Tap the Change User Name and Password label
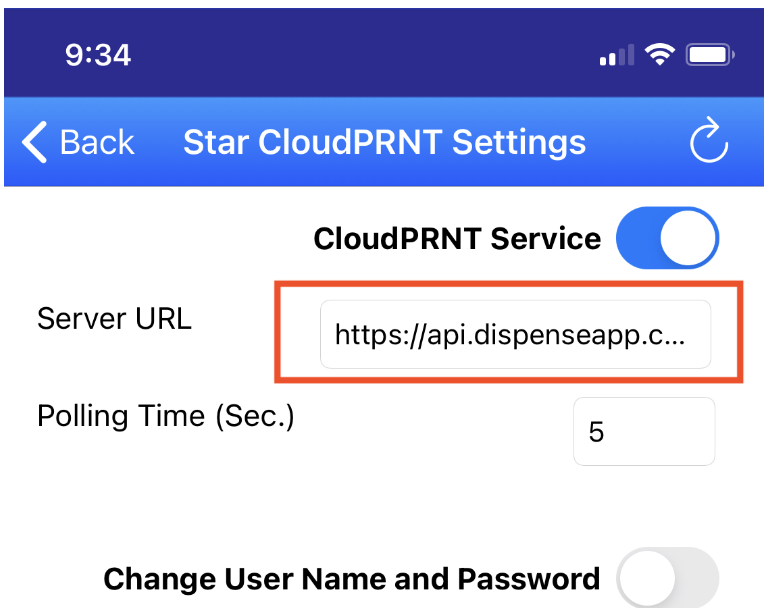Viewport: 770px width, 608px height. pos(352,579)
